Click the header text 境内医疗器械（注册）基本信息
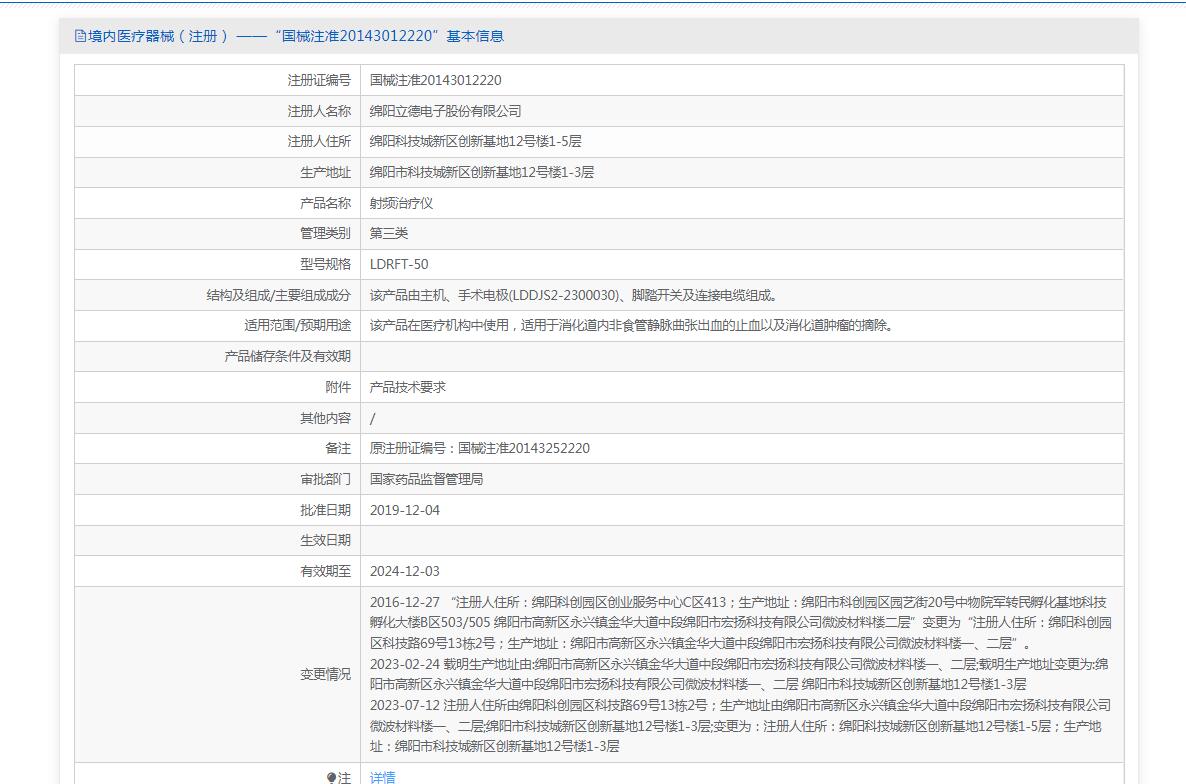 pos(296,36)
